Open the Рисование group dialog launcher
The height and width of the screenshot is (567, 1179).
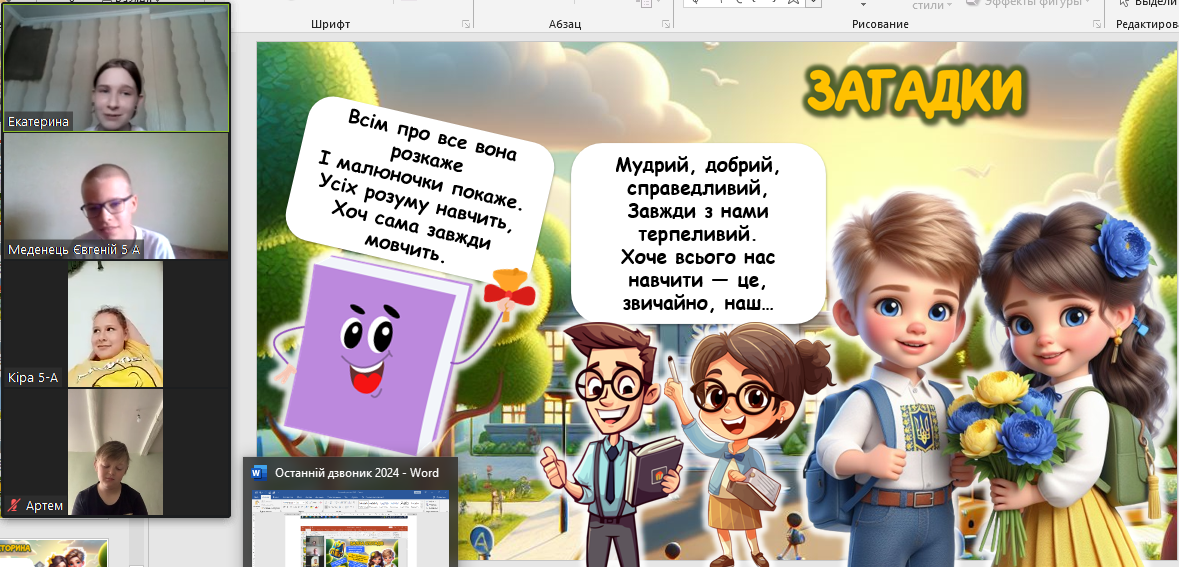pyautogui.click(x=1097, y=24)
